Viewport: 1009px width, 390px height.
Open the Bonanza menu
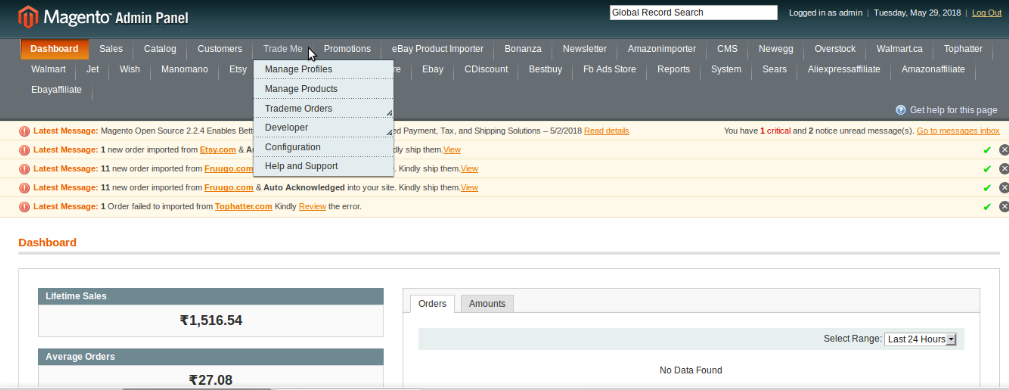(x=523, y=49)
